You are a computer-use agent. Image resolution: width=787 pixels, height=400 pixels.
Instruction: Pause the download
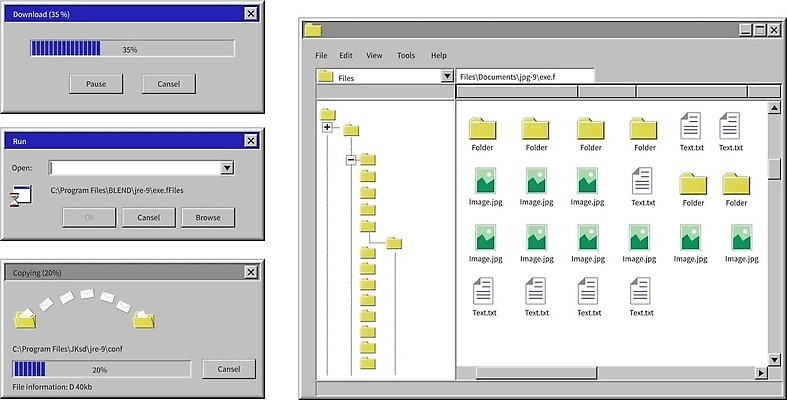tap(96, 83)
